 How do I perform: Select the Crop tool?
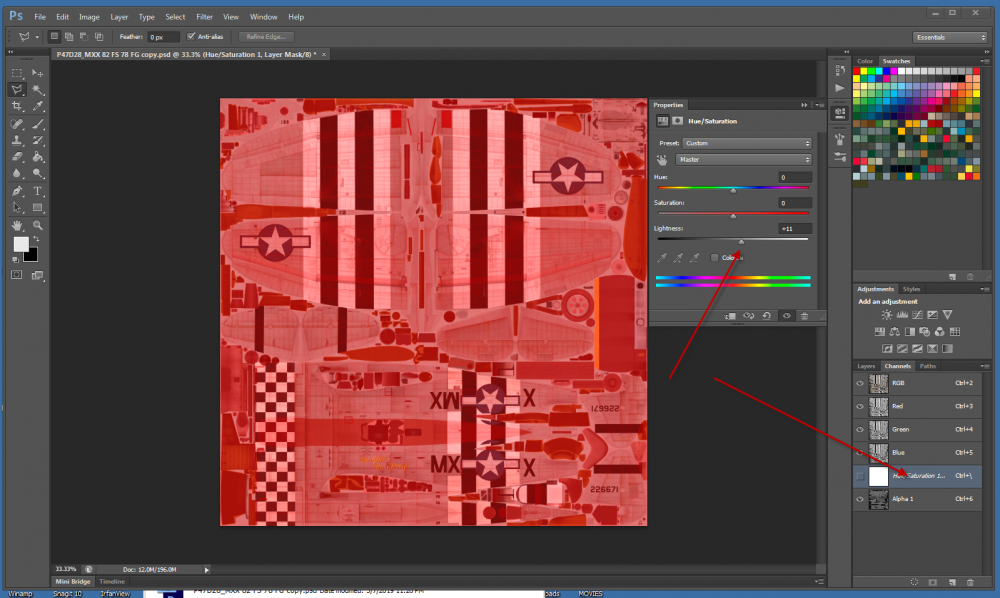pyautogui.click(x=17, y=106)
